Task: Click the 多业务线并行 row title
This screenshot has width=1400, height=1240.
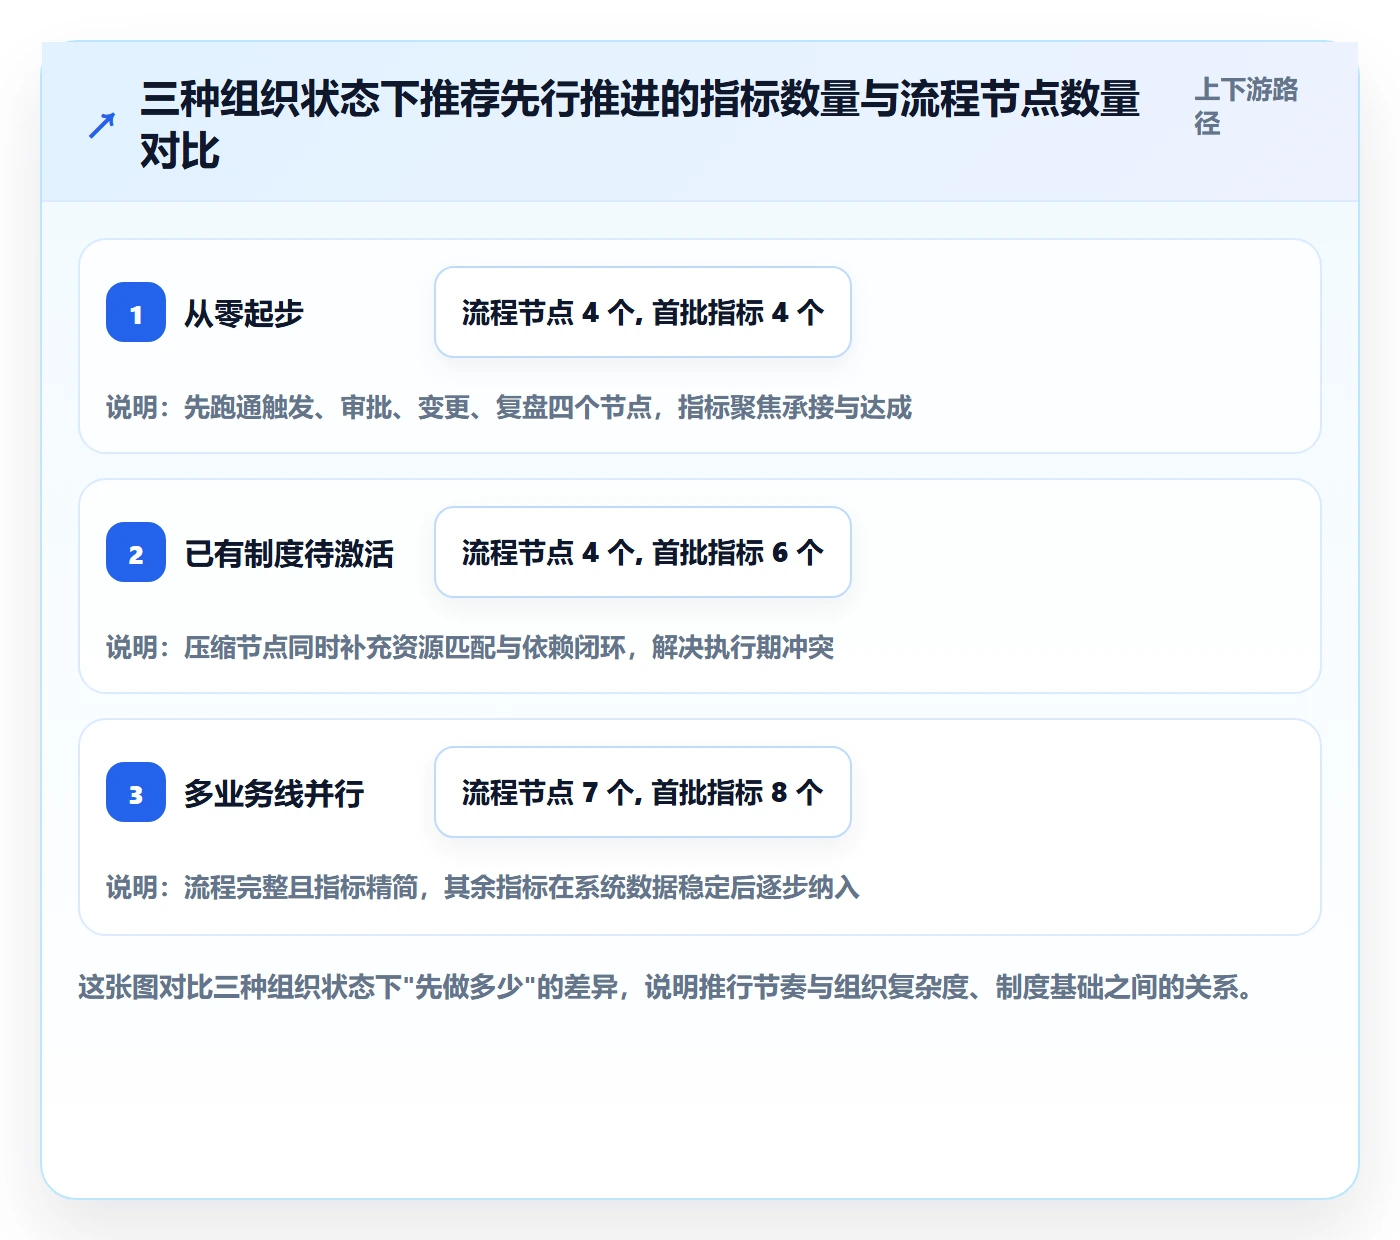Action: [x=274, y=793]
